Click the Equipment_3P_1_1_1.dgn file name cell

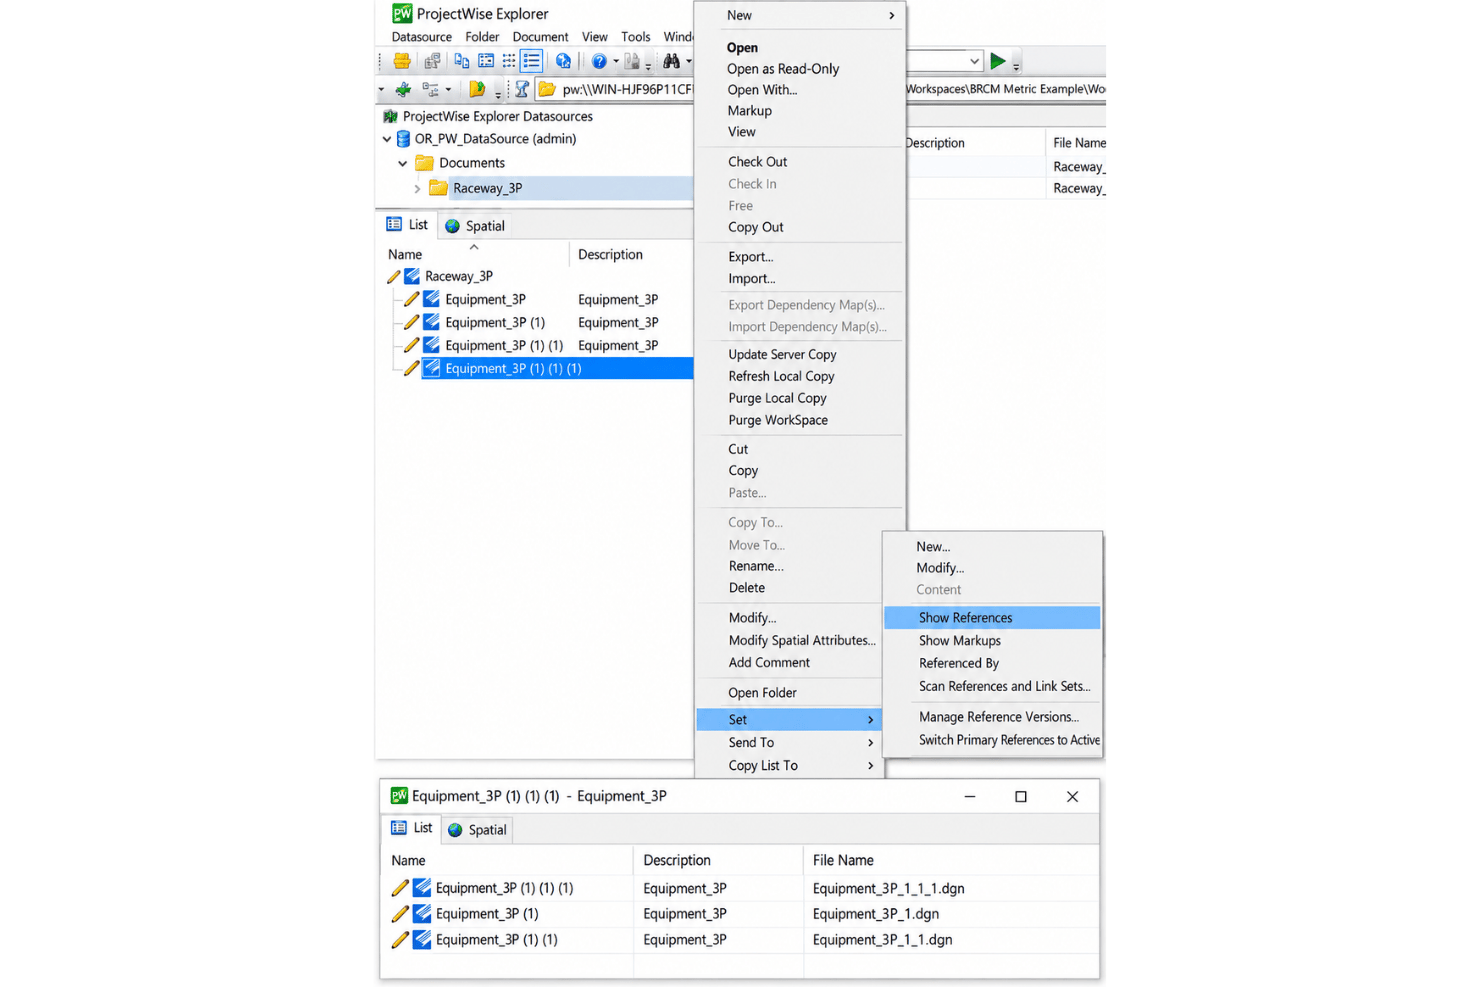coord(889,888)
